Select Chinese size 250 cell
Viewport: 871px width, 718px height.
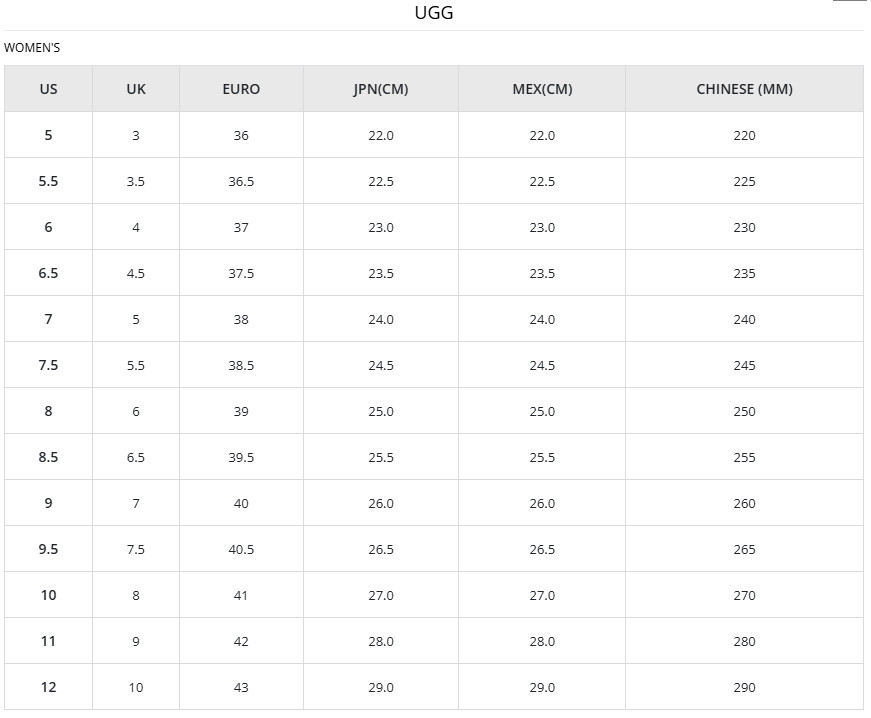tap(744, 411)
